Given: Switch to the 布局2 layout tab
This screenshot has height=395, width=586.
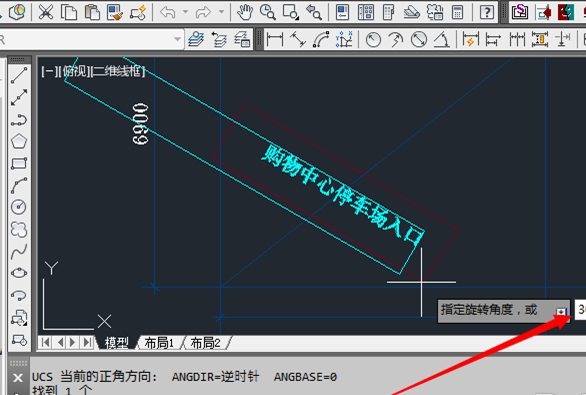Looking at the screenshot, I should pos(206,343).
